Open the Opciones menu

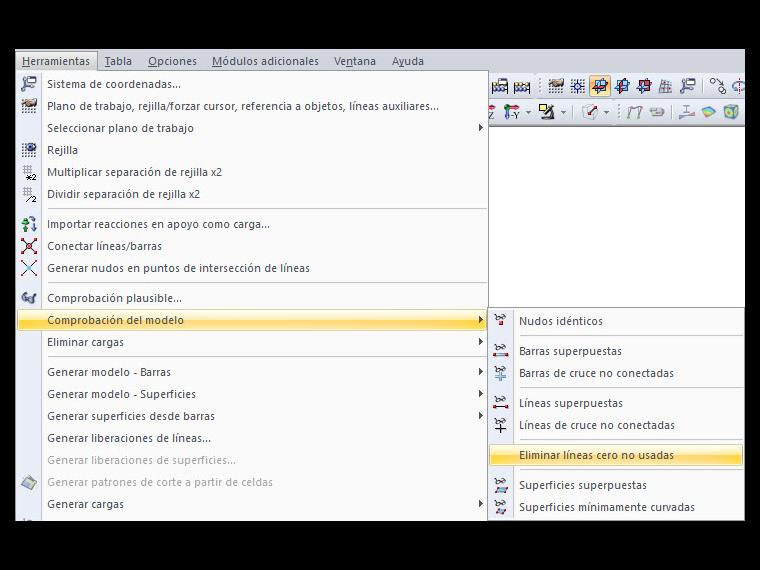click(x=173, y=62)
